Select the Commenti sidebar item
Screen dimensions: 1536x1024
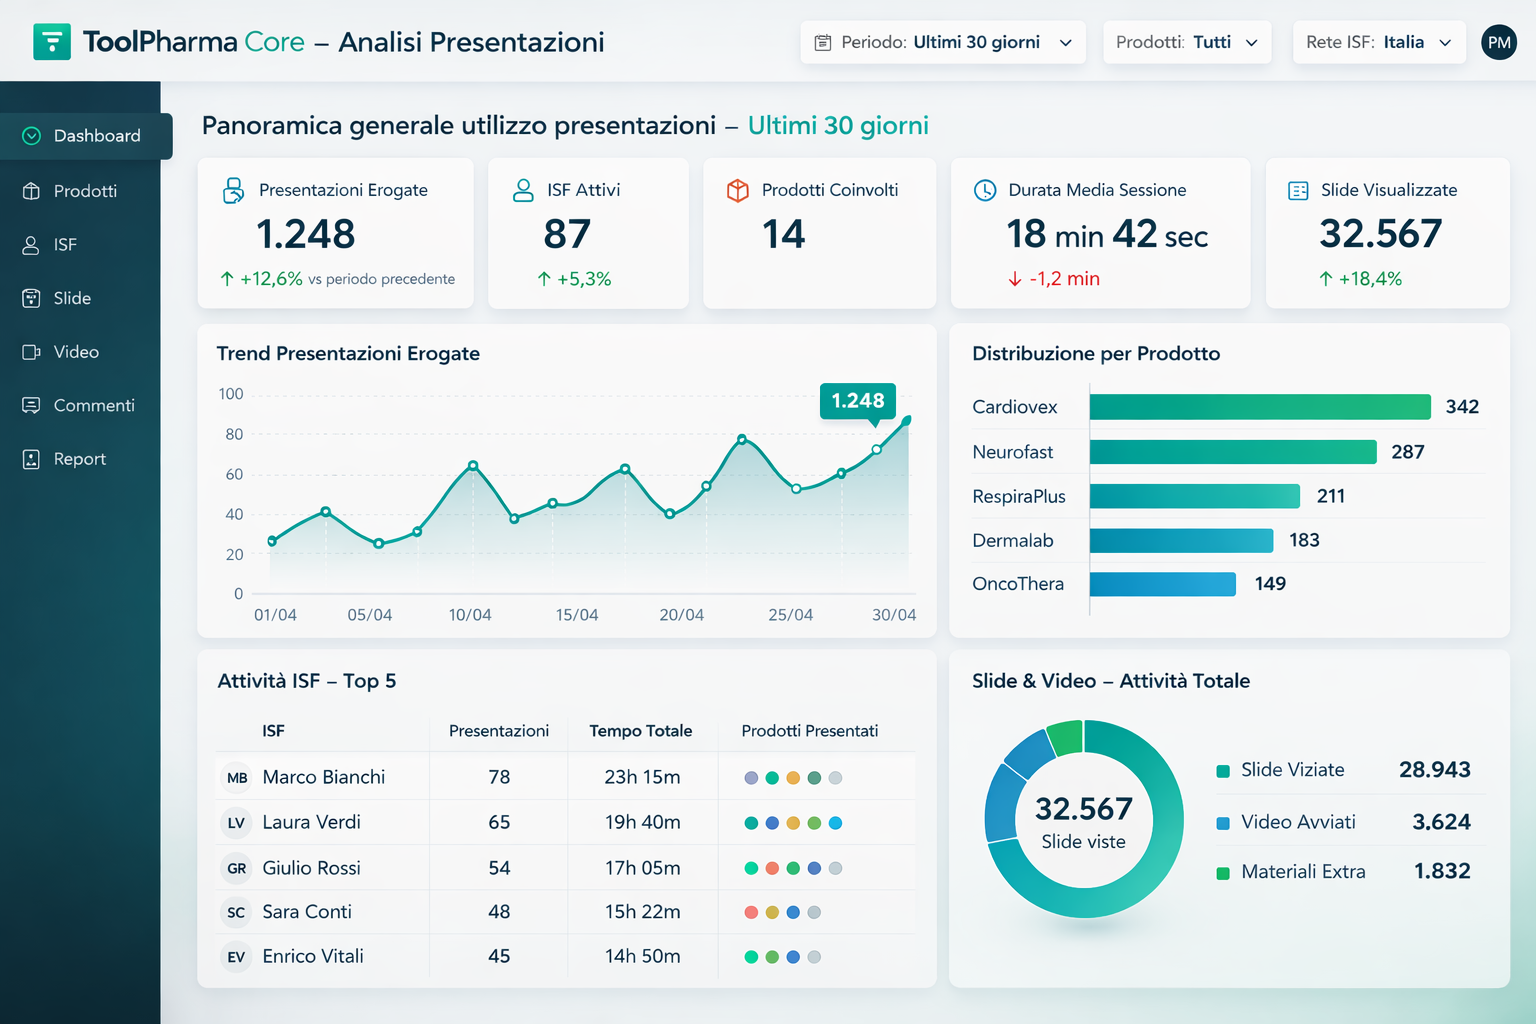pos(93,405)
